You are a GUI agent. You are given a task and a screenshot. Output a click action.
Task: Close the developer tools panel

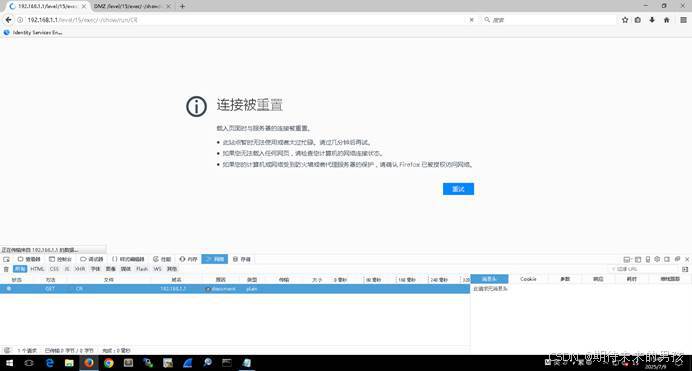tap(687, 259)
